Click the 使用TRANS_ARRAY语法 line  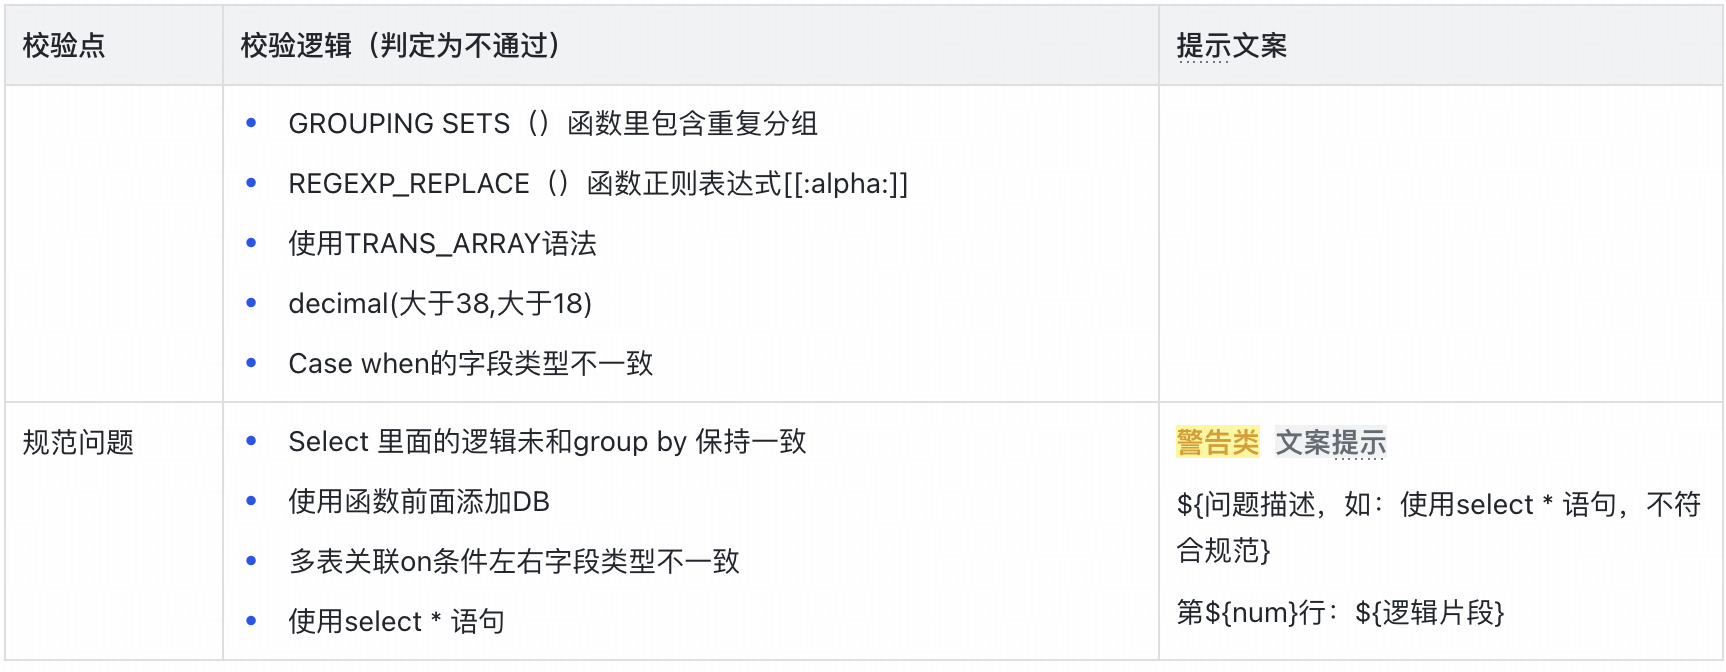pyautogui.click(x=442, y=244)
